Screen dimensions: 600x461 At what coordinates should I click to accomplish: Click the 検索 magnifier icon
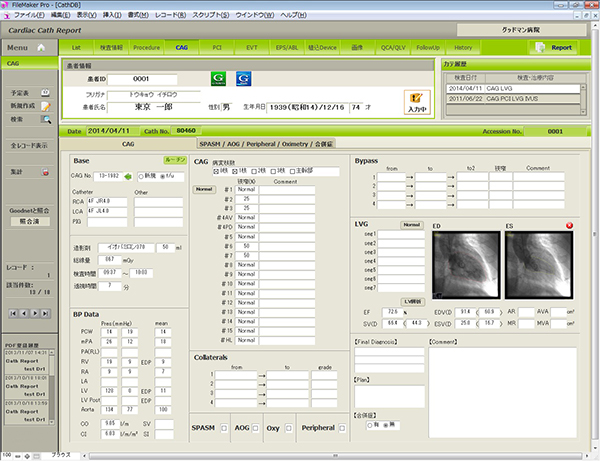coord(47,119)
